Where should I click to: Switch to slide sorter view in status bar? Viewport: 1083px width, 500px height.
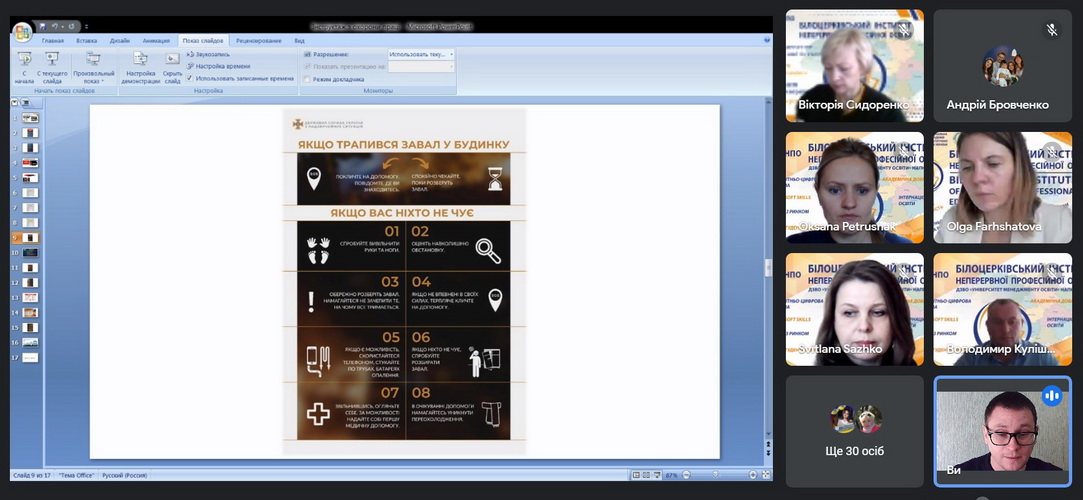click(x=645, y=475)
